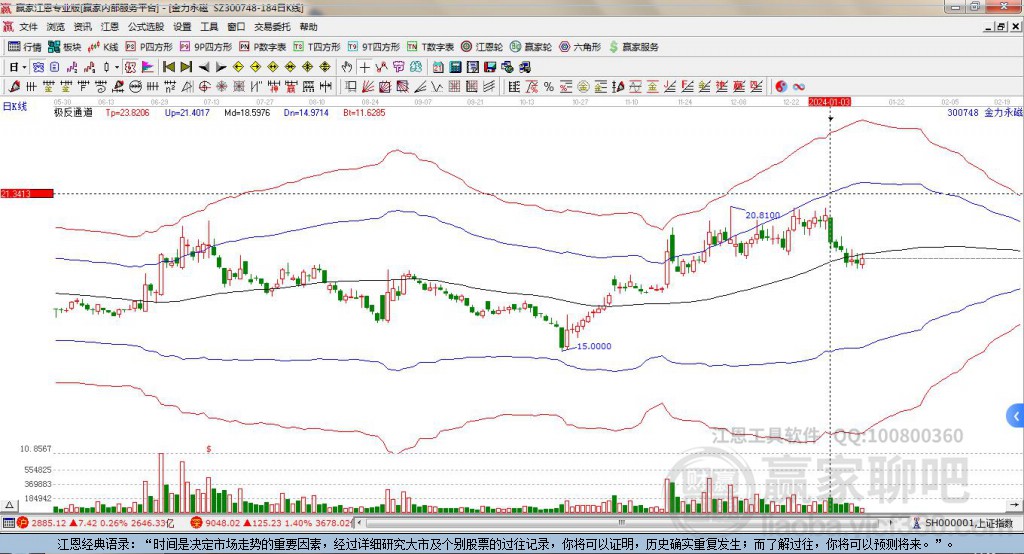The width and height of the screenshot is (1024, 554).
Task: Open the calendar date icon
Action: tap(438, 67)
